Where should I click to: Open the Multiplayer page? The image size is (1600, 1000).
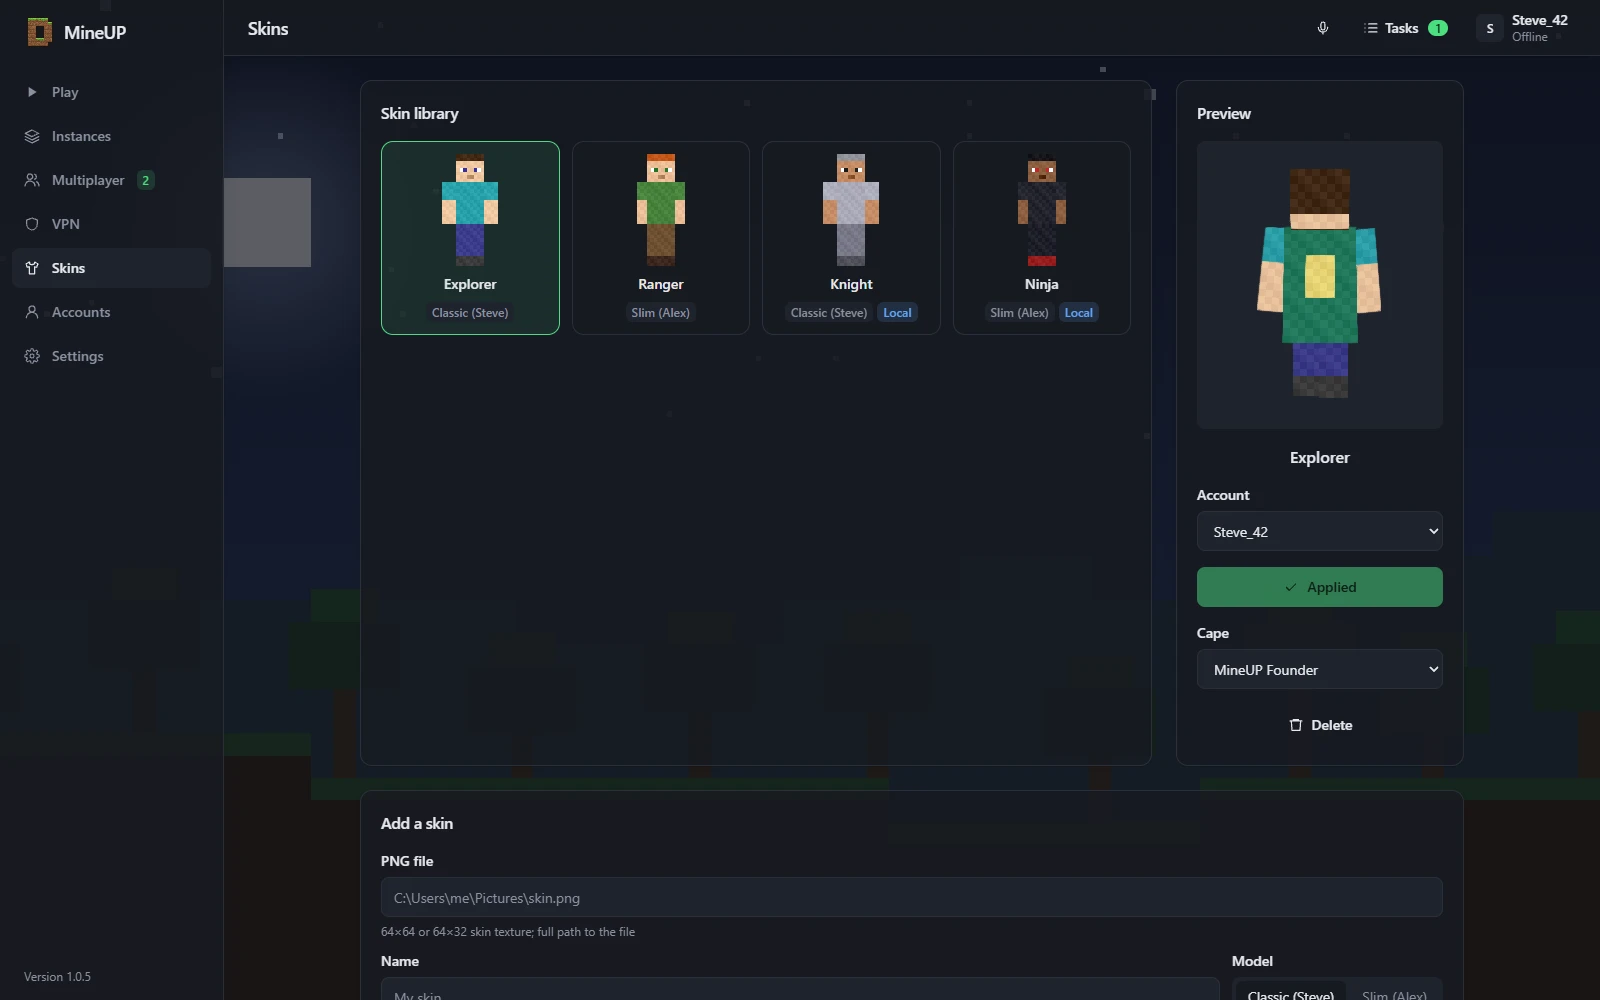click(x=112, y=180)
